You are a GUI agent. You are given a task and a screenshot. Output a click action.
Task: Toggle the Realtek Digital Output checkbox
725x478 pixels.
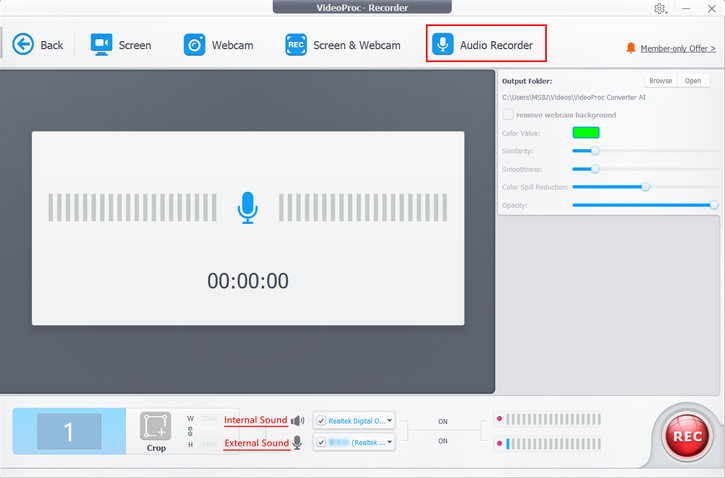[321, 421]
